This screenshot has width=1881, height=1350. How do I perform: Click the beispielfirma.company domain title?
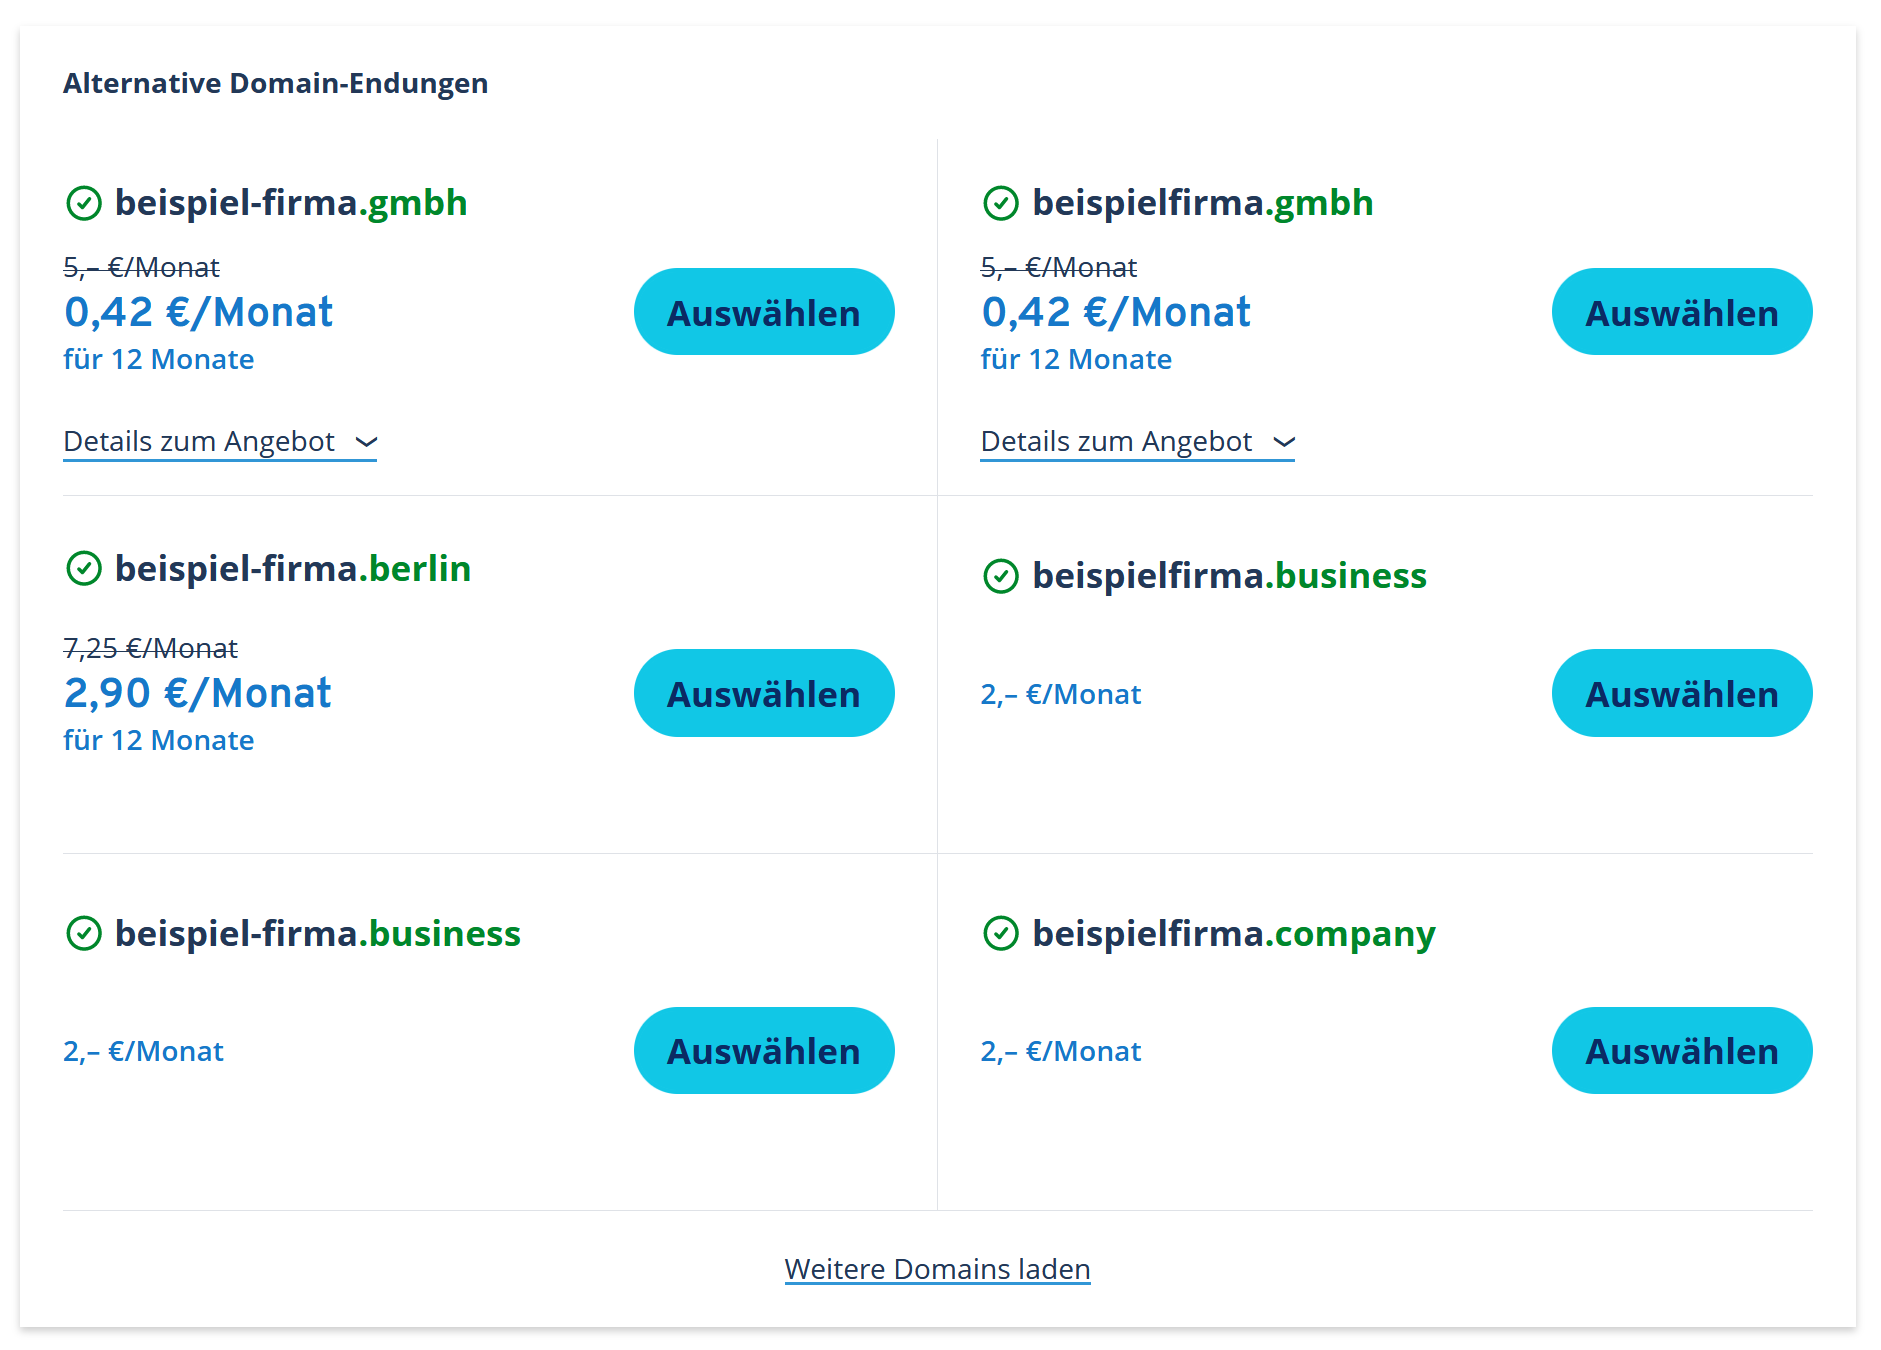pos(1234,934)
